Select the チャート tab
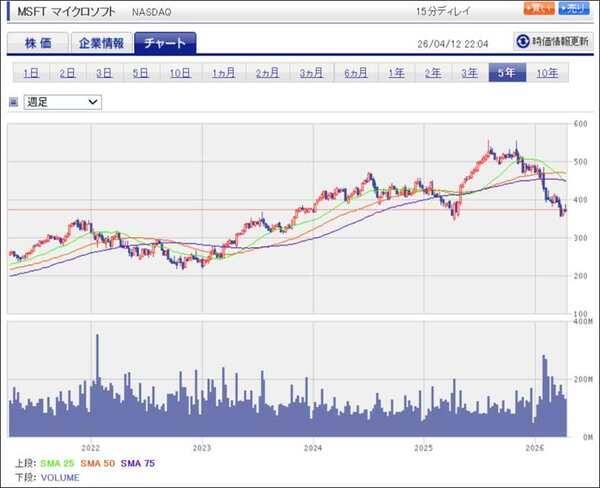 click(165, 43)
